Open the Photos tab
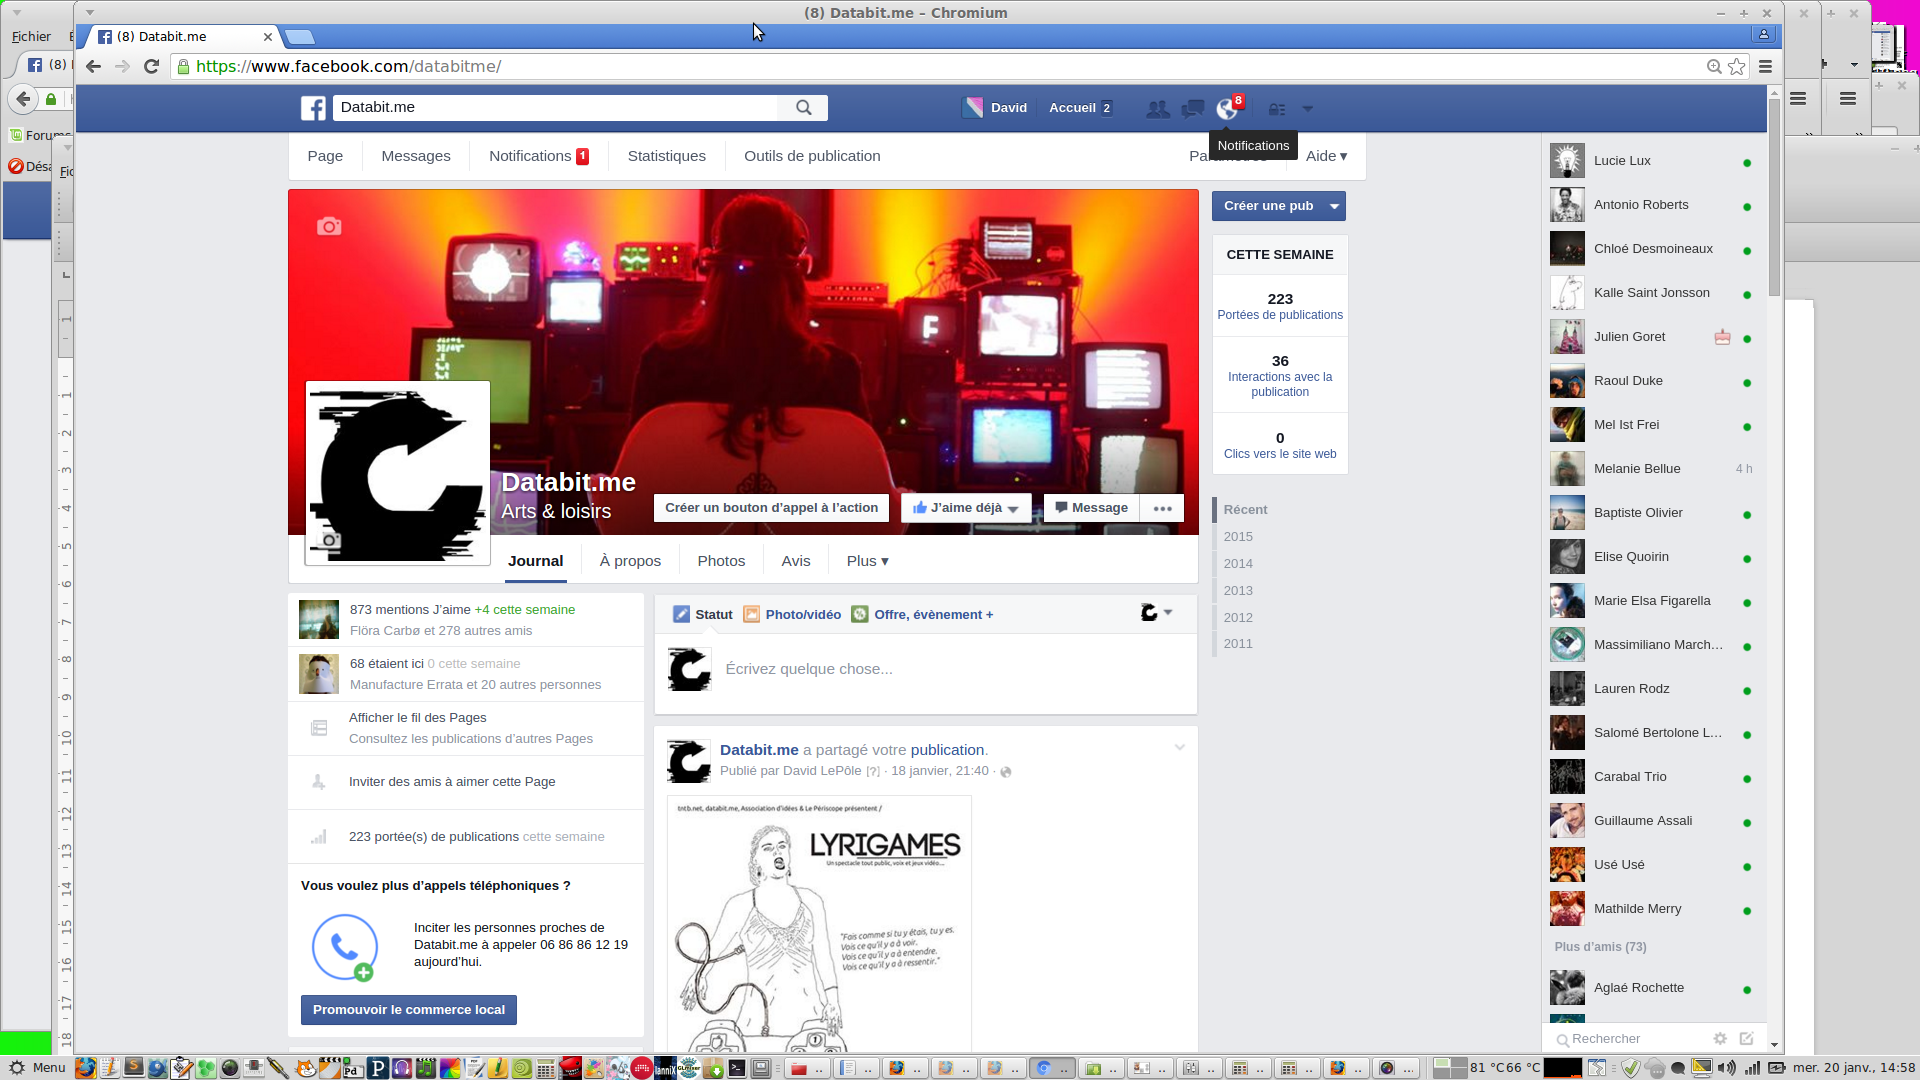This screenshot has width=1920, height=1080. point(721,561)
